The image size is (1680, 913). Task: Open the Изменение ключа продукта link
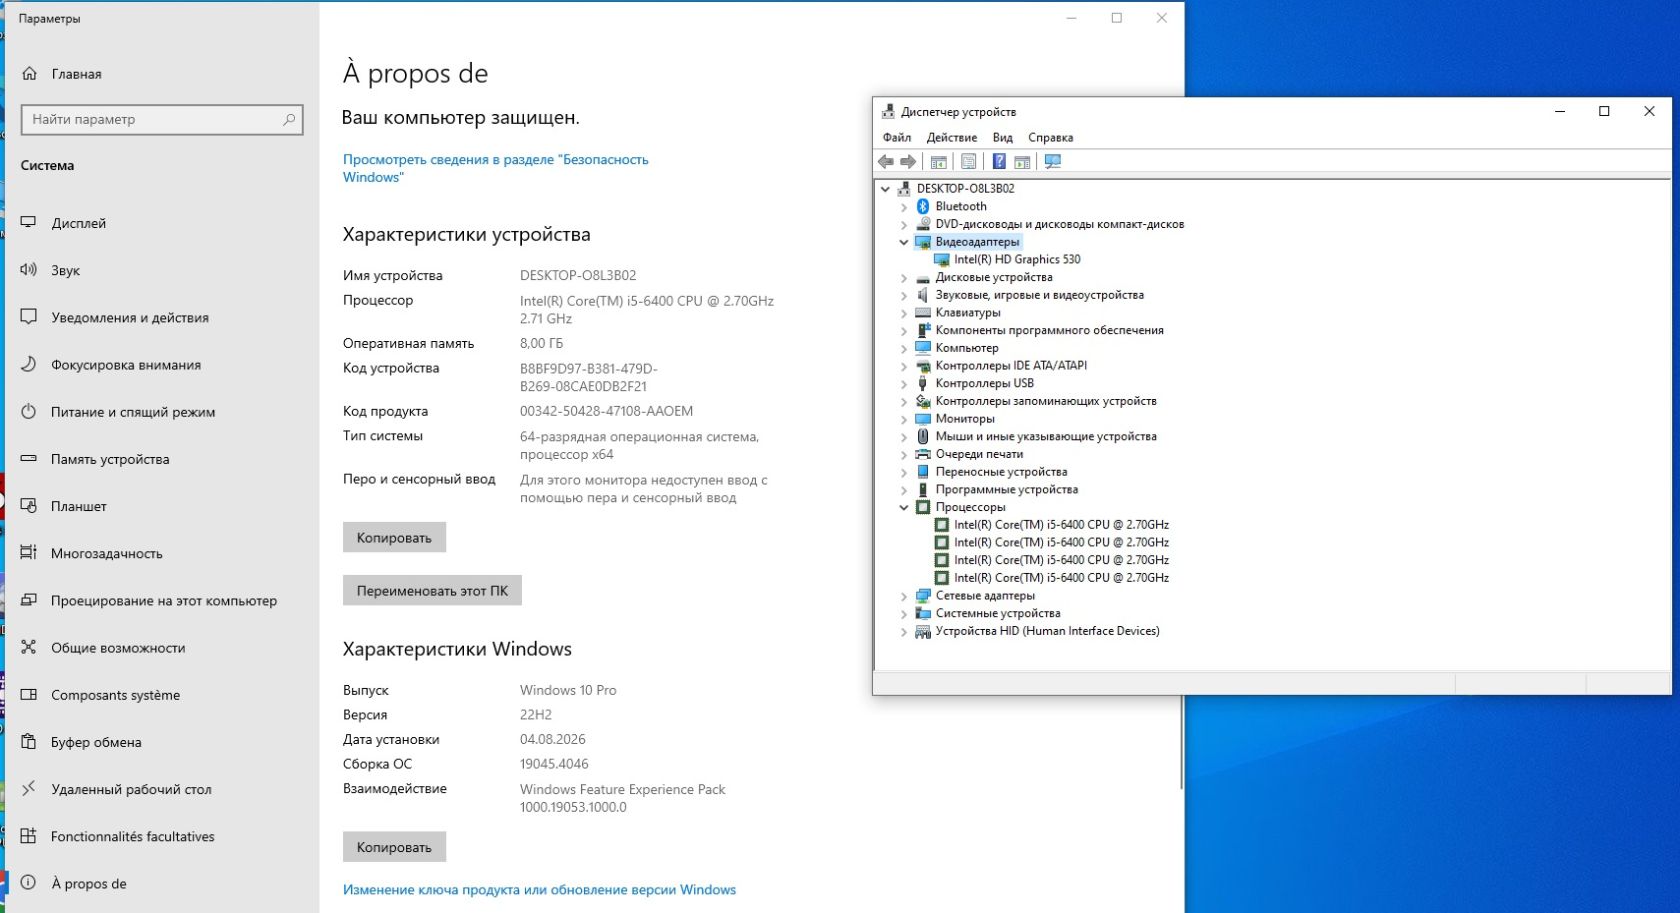pos(539,890)
